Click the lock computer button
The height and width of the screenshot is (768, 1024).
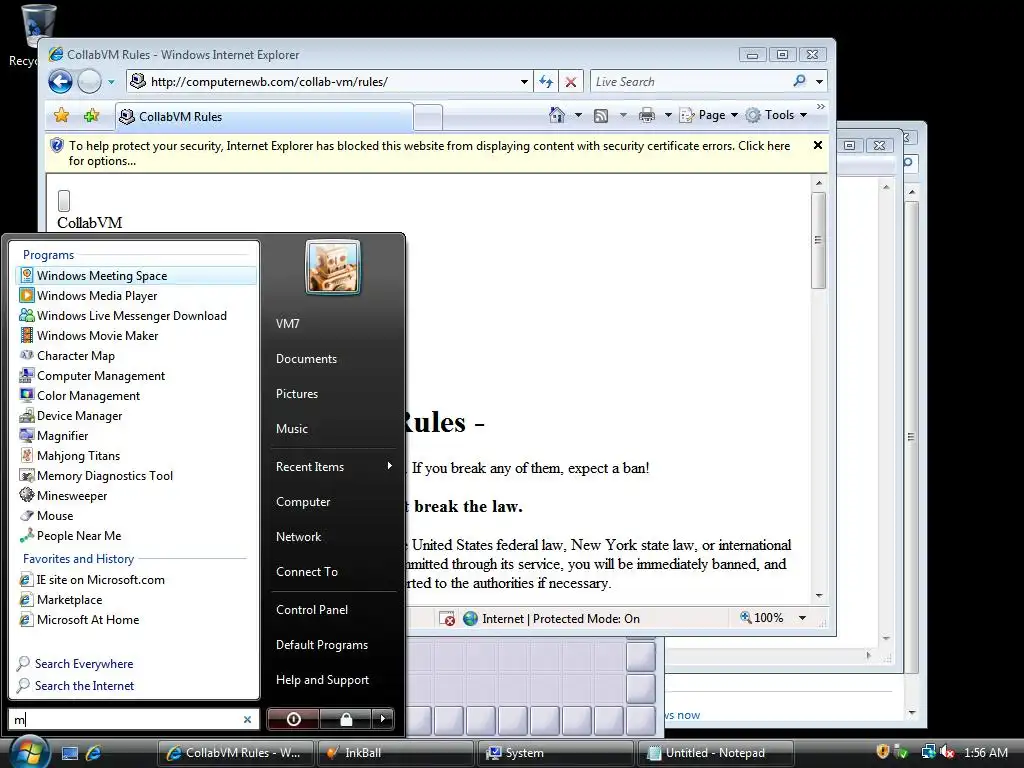pyautogui.click(x=345, y=719)
